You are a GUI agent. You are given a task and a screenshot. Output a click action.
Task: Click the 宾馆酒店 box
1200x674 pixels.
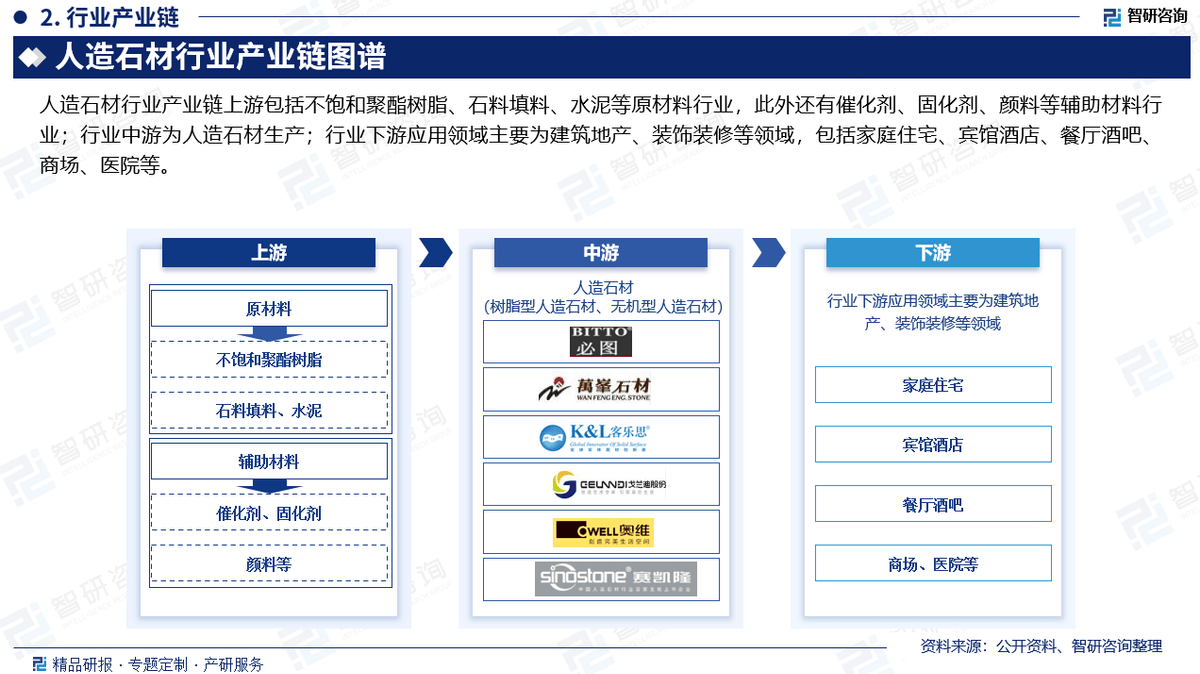tap(932, 444)
